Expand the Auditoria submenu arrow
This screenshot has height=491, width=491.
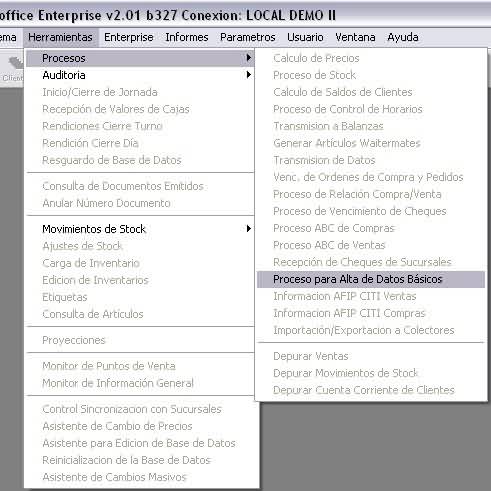[x=248, y=75]
